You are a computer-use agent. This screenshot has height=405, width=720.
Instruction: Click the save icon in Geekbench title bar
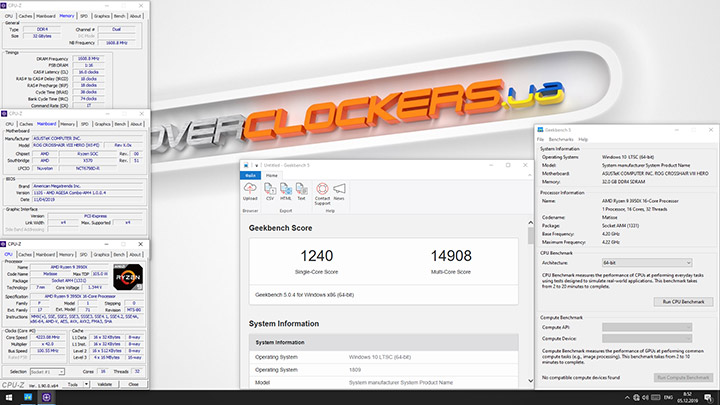pos(246,165)
